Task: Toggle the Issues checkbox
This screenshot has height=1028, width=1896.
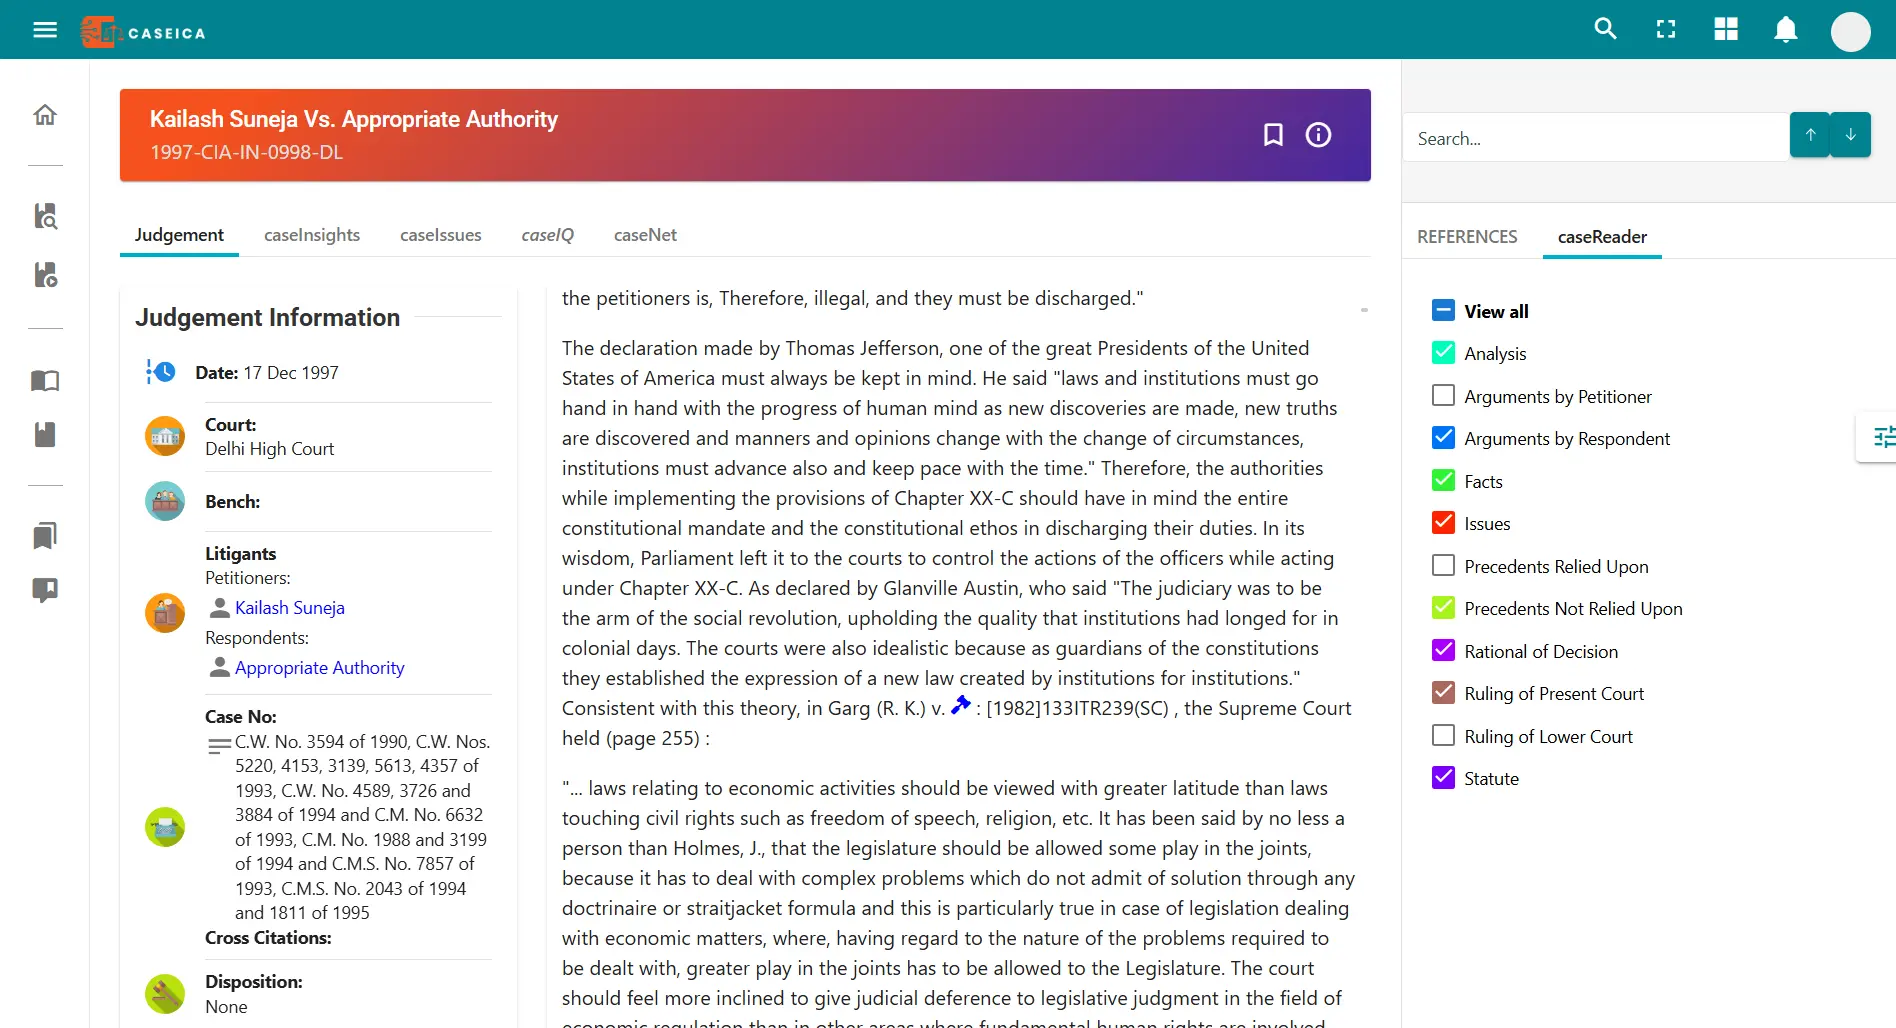Action: [x=1443, y=522]
